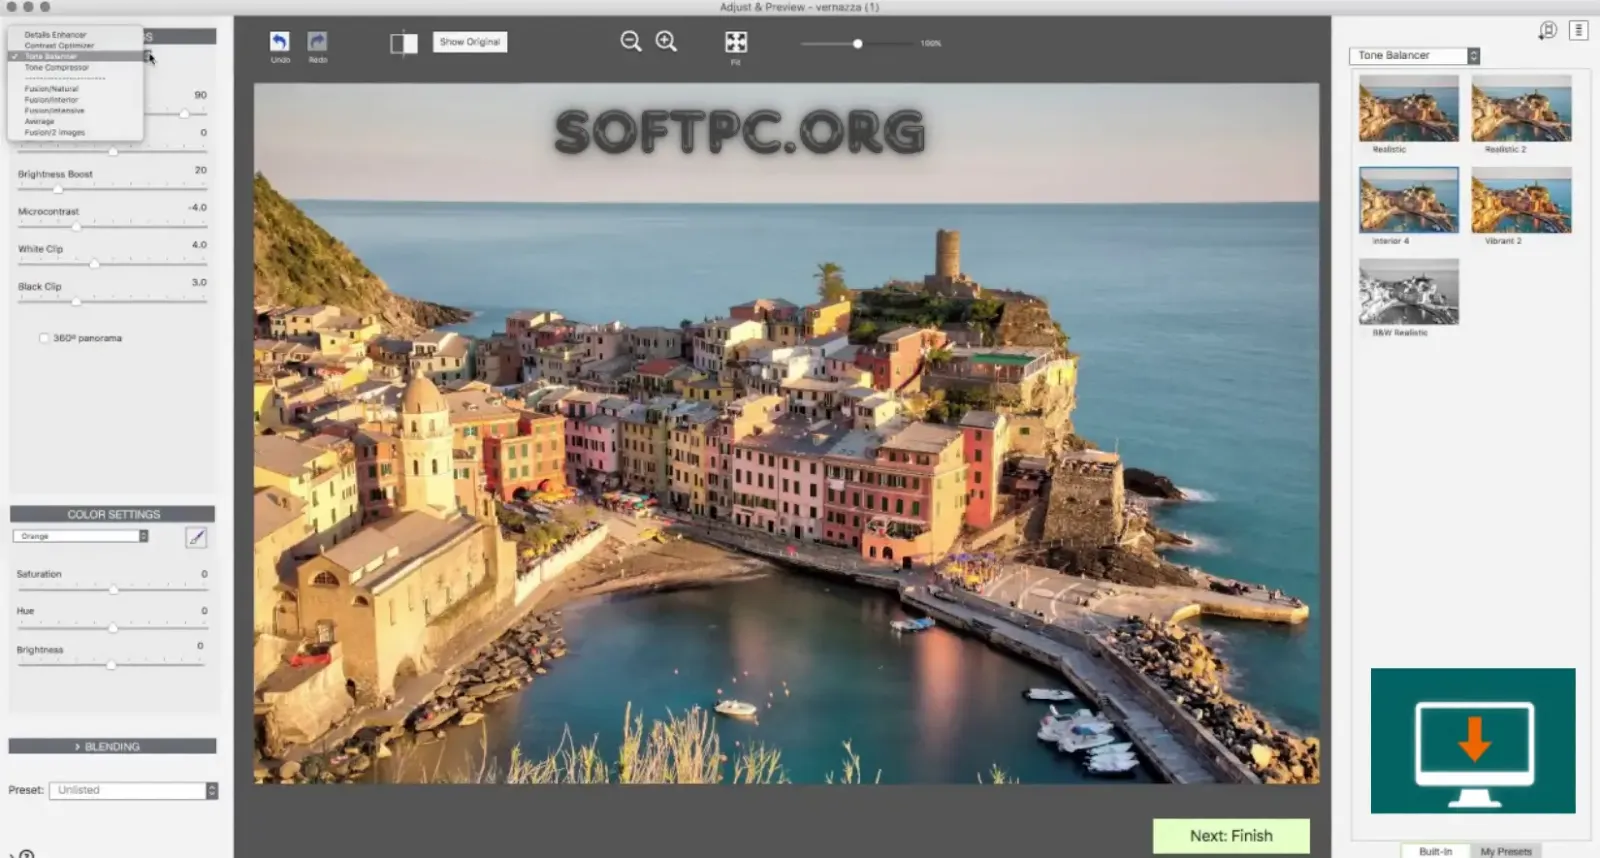This screenshot has width=1600, height=858.
Task: Click the brush icon in Color Settings
Action: pos(196,537)
